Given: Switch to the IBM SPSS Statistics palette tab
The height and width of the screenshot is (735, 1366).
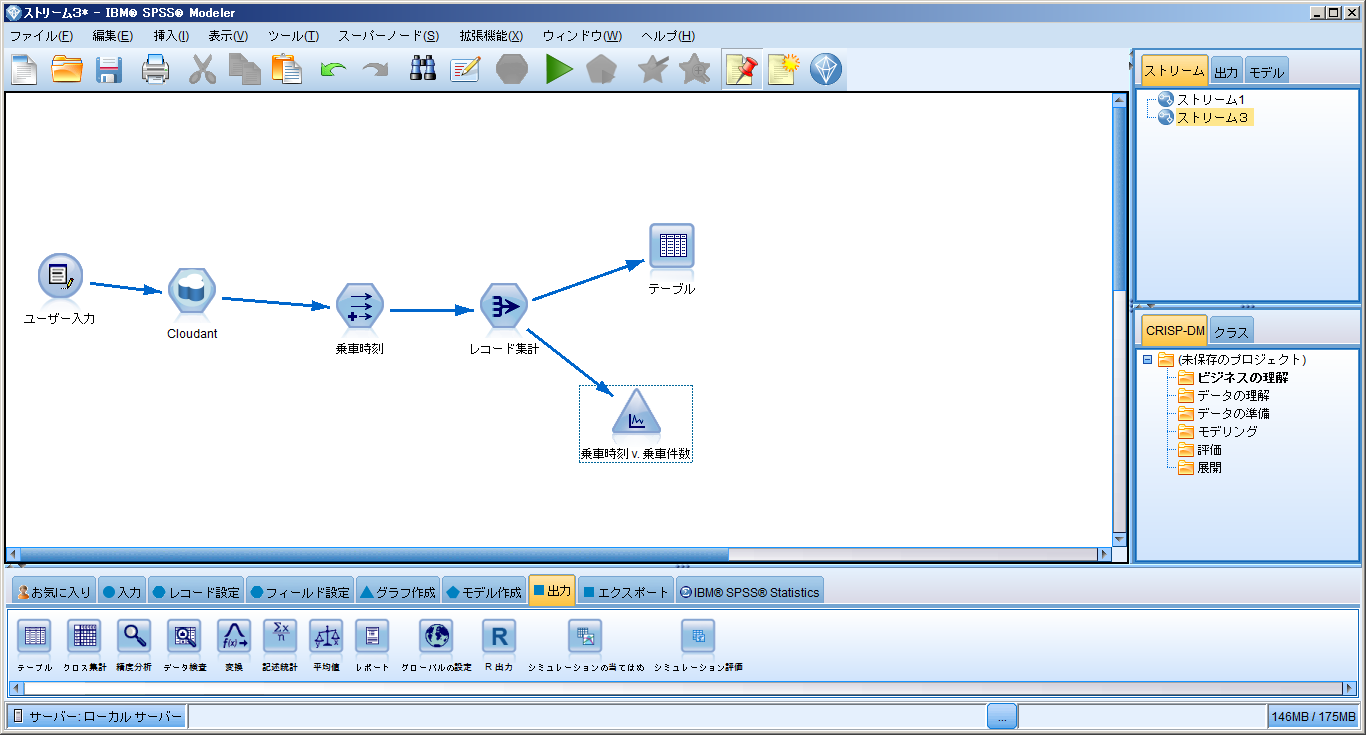Looking at the screenshot, I should click(x=749, y=592).
